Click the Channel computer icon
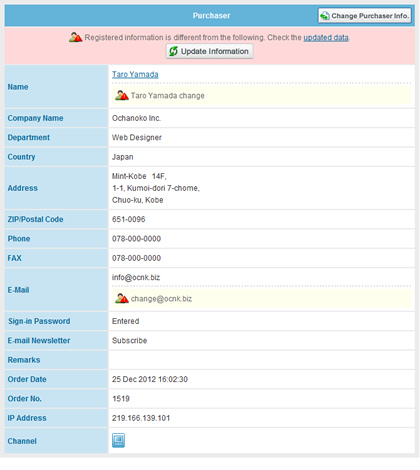 (x=118, y=440)
